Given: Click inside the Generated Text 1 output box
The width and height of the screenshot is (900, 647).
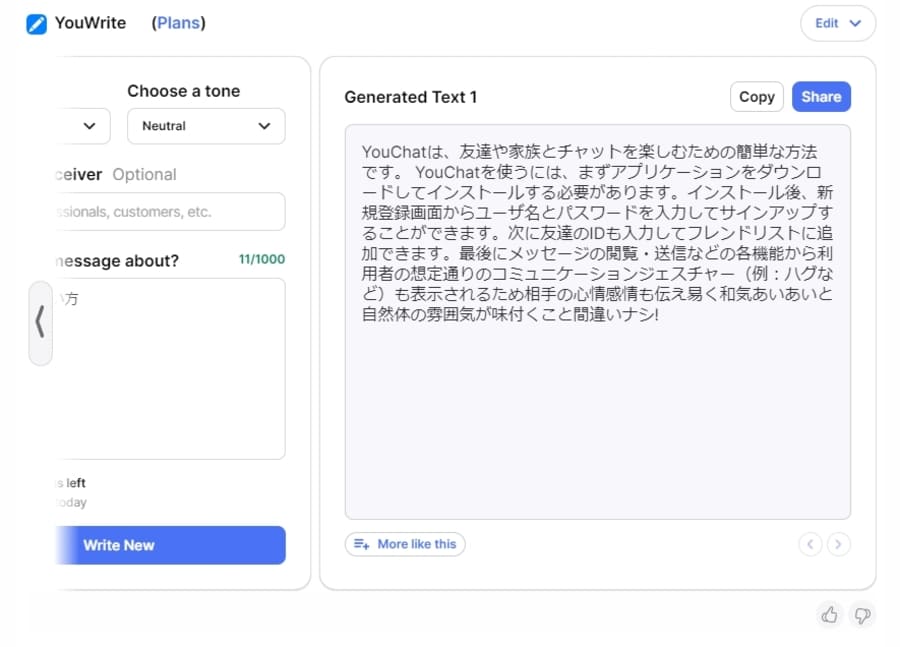Looking at the screenshot, I should click(x=598, y=322).
